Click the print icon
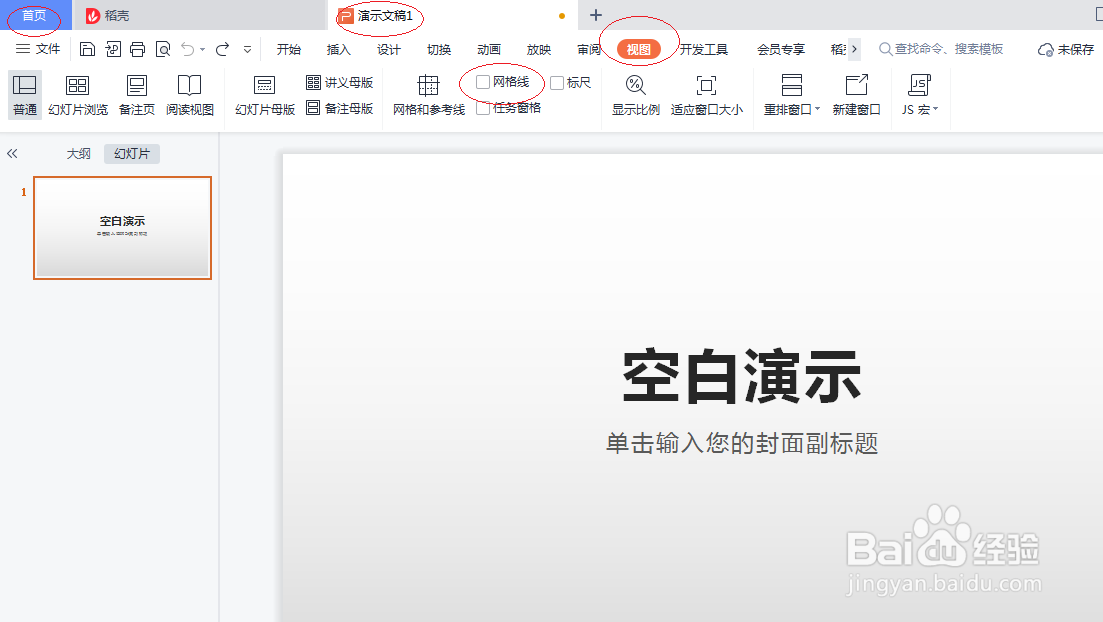 (x=136, y=47)
